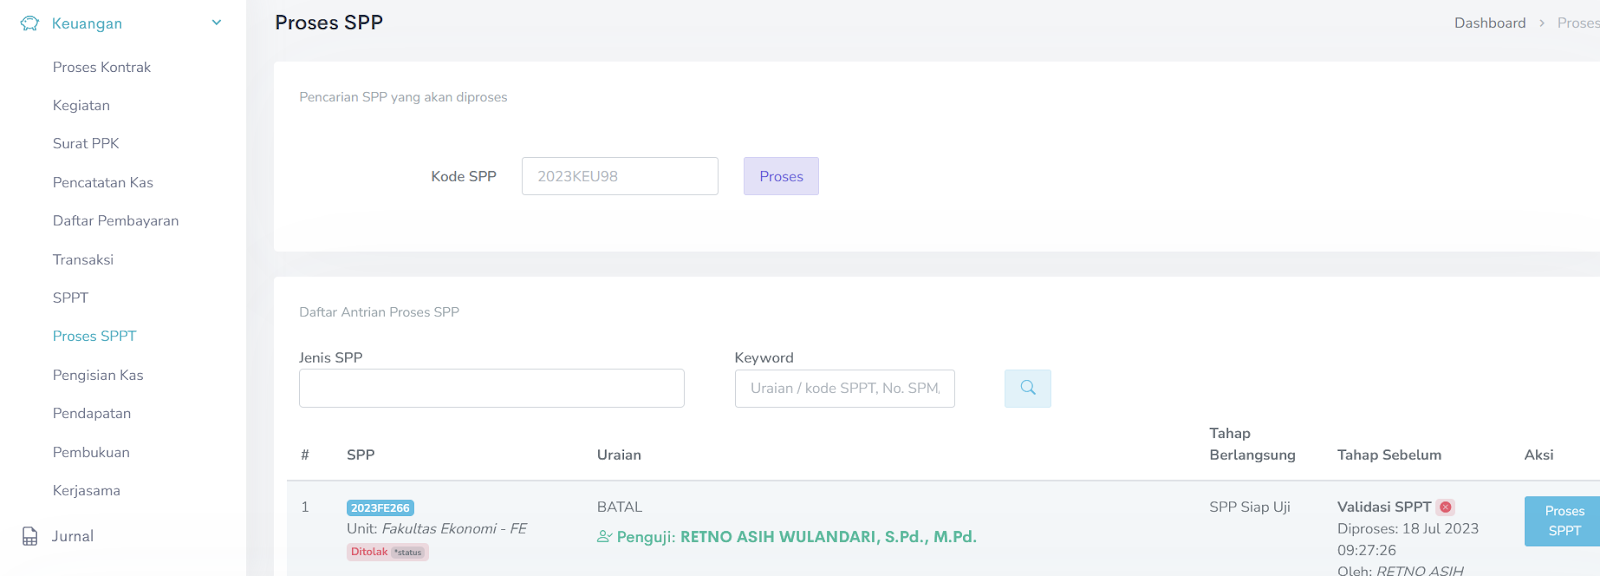Click the Penguji user icon

tap(604, 537)
